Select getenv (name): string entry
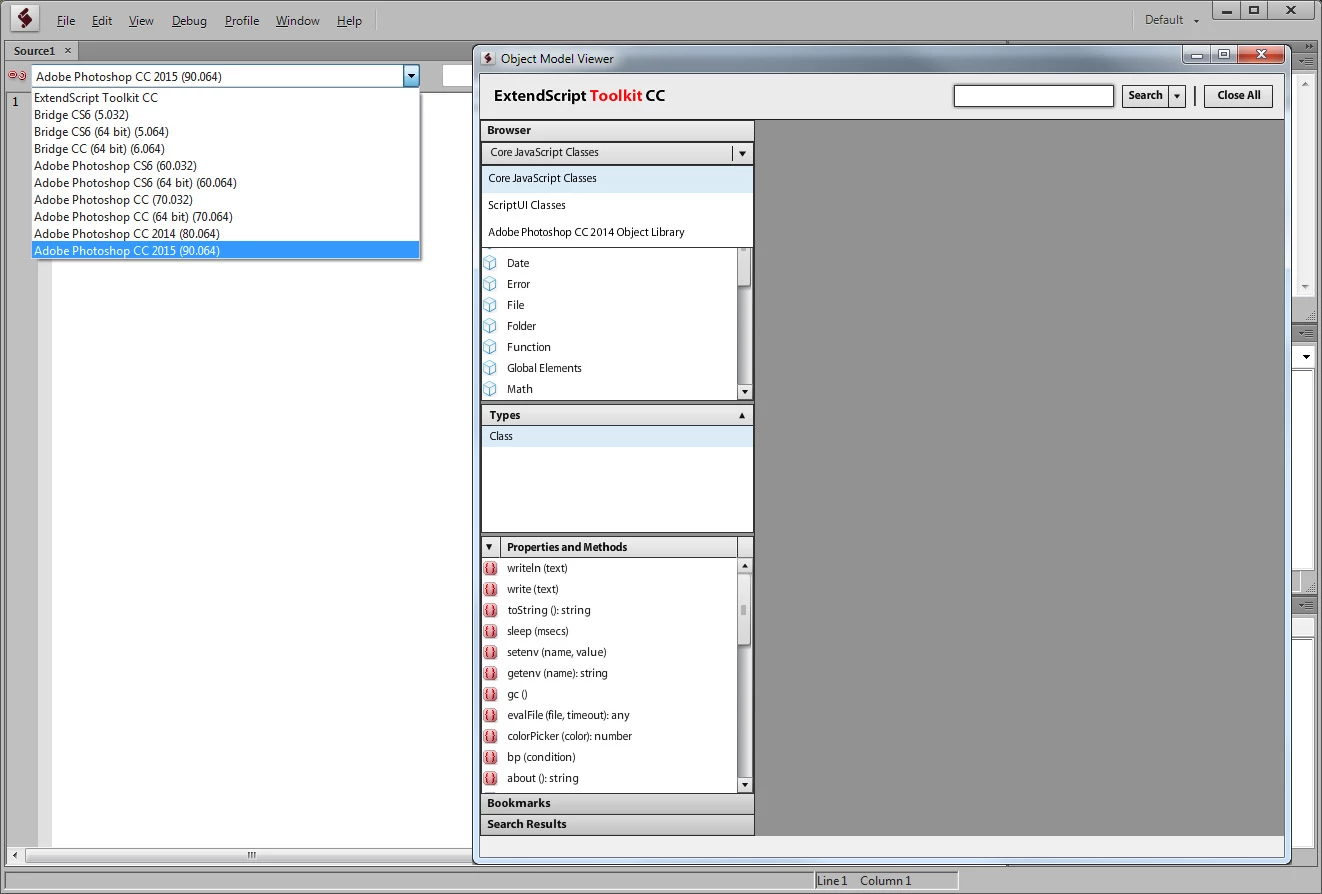Viewport: 1322px width, 894px height. pyautogui.click(x=609, y=673)
